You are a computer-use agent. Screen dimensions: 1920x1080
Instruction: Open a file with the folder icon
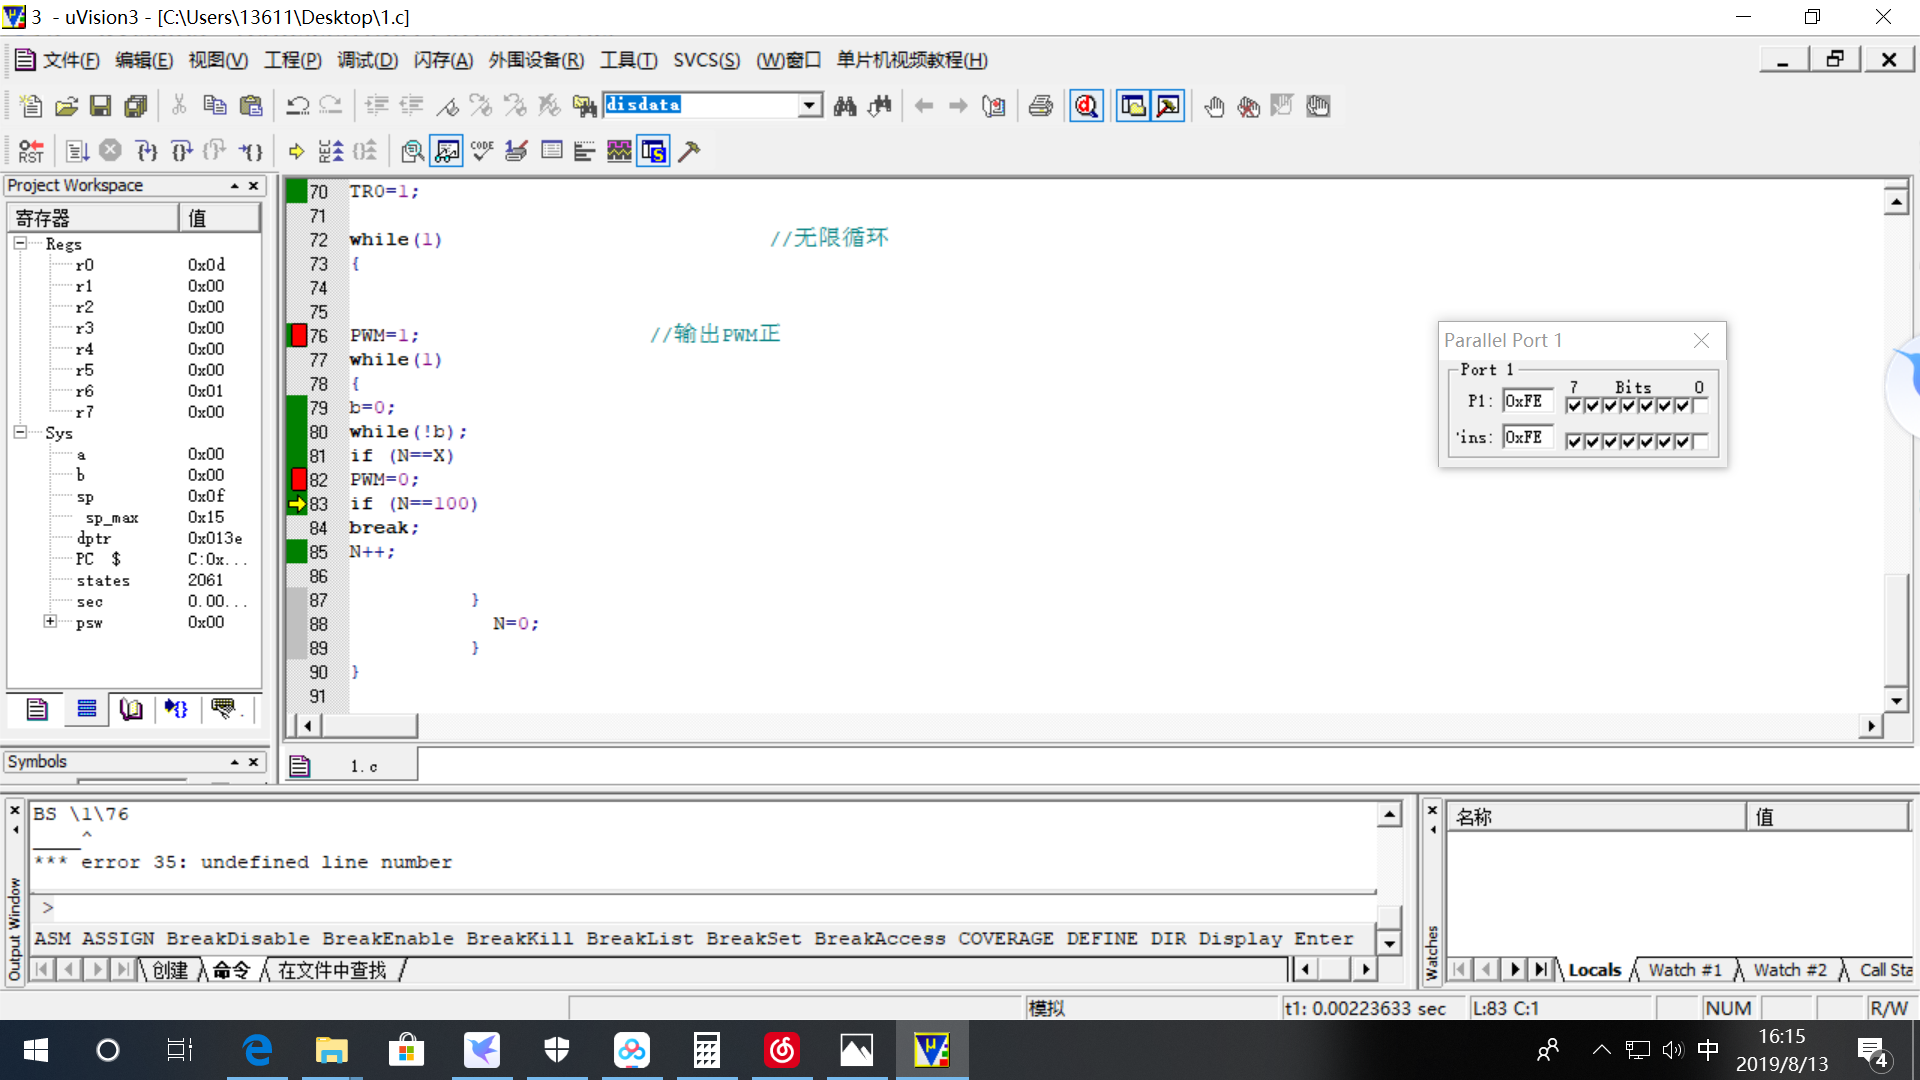coord(66,105)
